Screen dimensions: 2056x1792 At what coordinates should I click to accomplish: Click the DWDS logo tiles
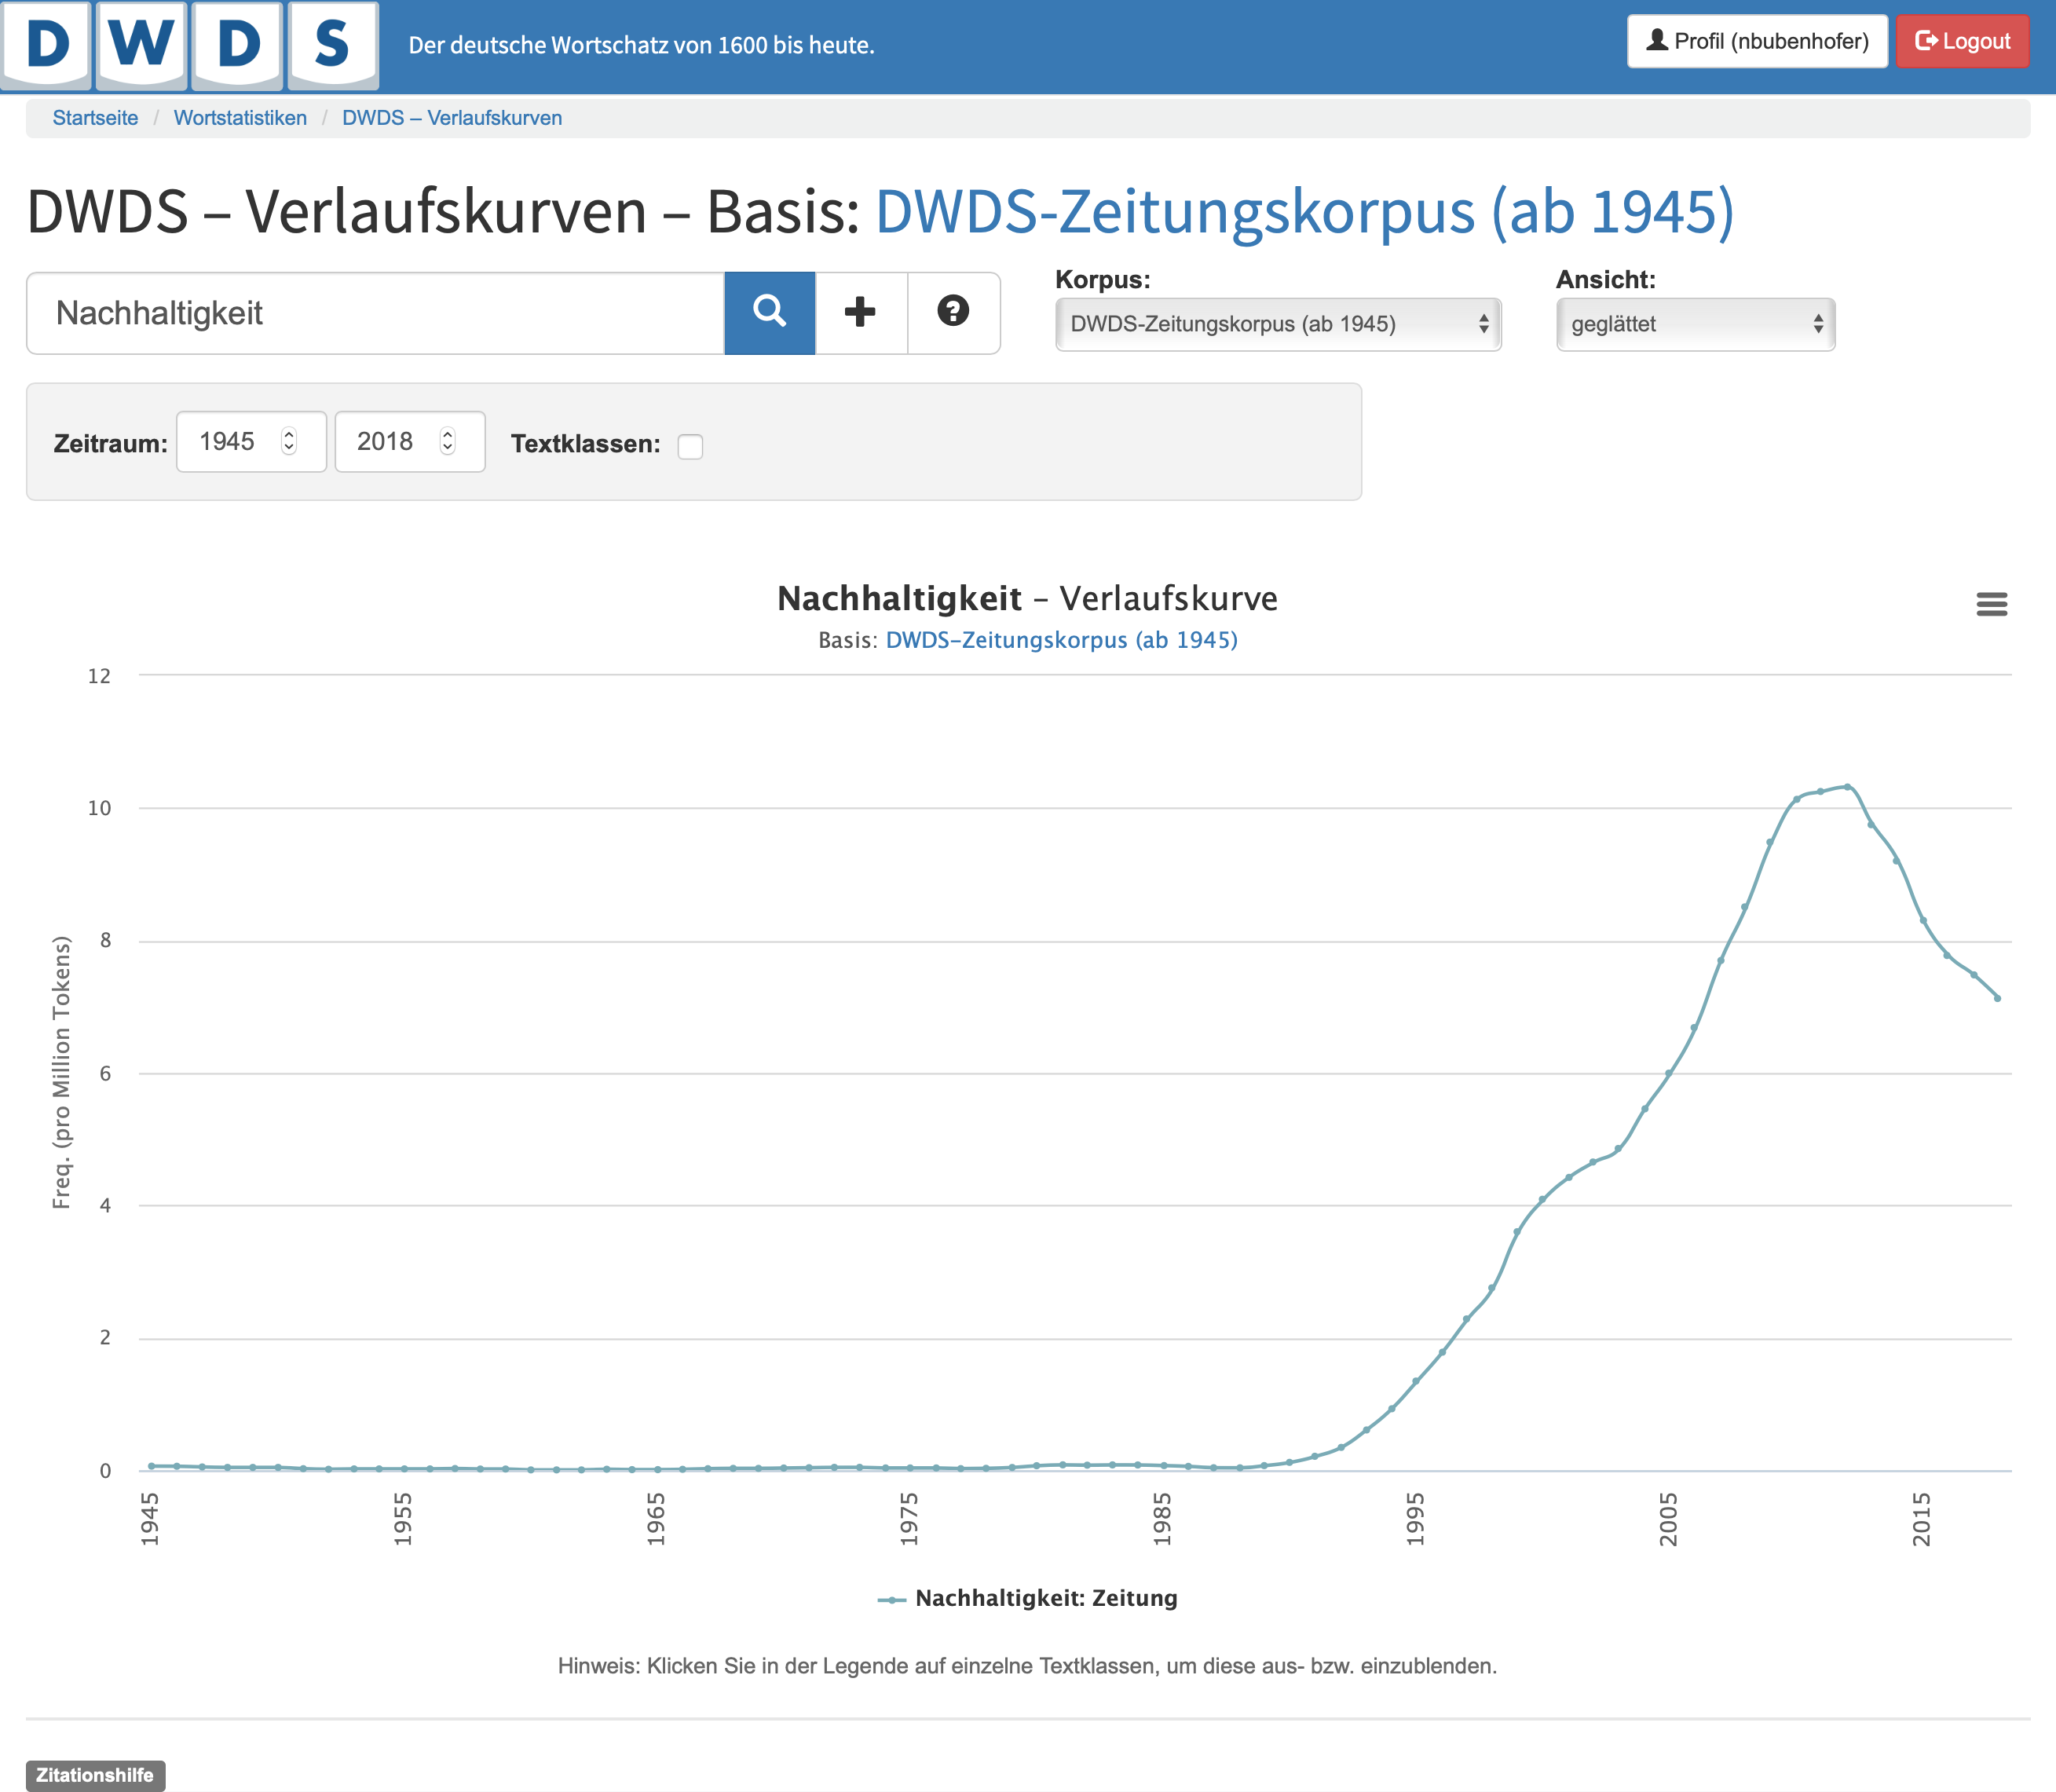[190, 45]
